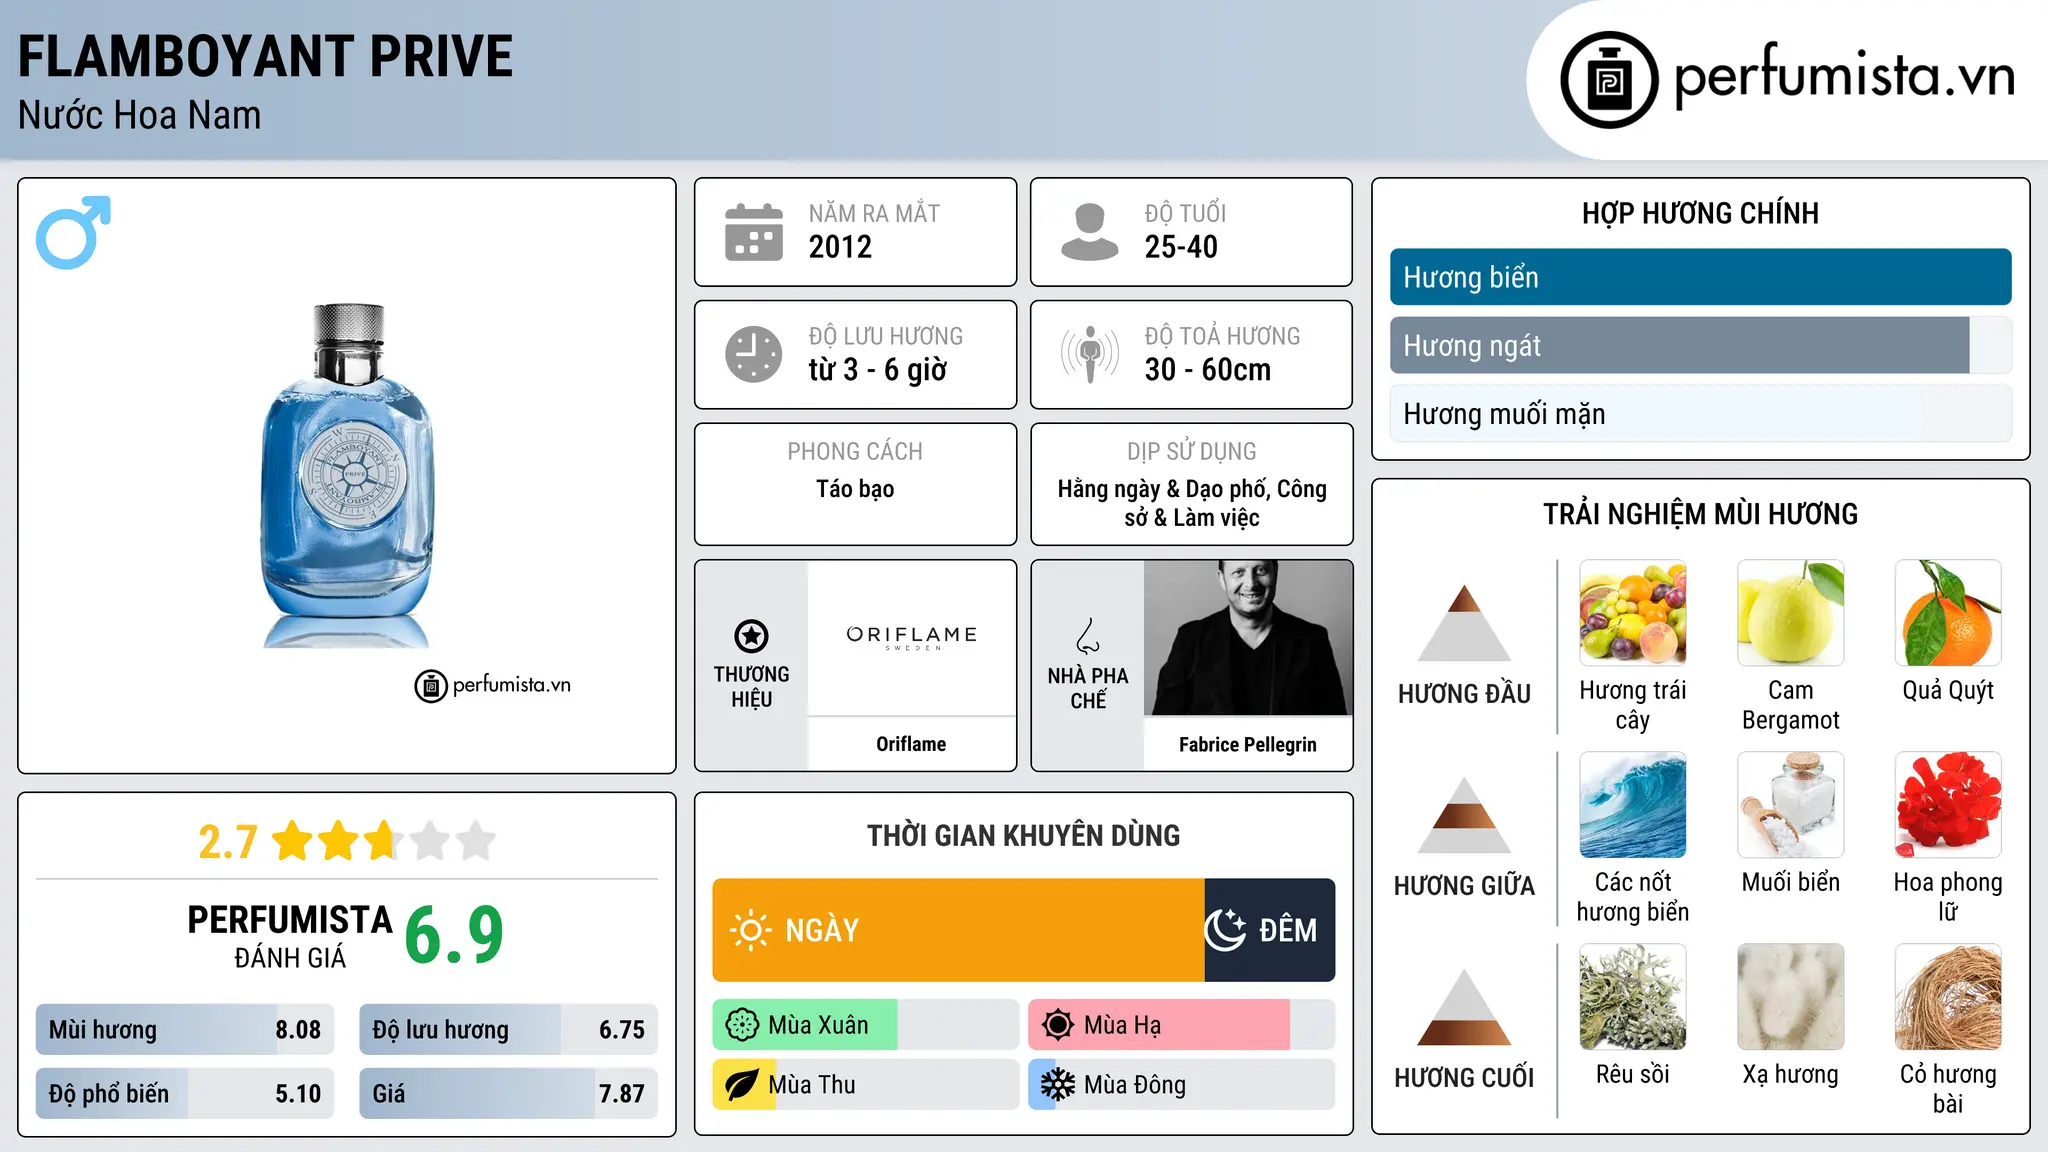Open the Hương trái cây note image

[1633, 612]
